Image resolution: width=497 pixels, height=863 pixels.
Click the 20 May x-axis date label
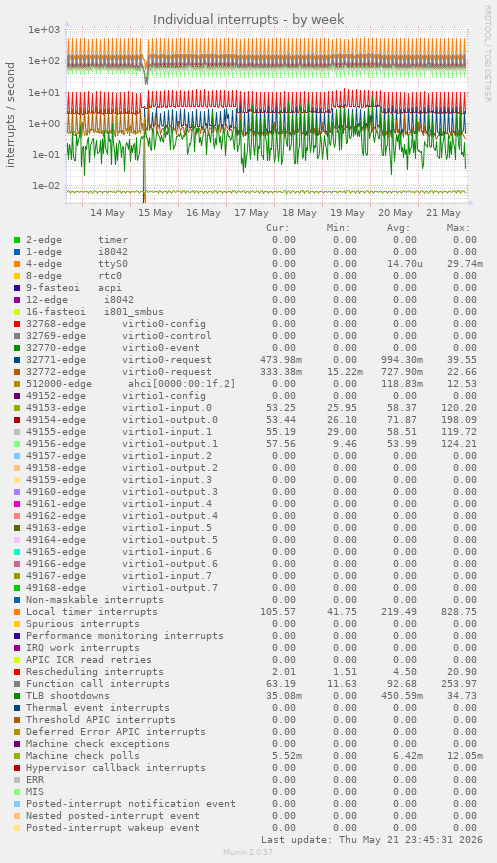click(x=395, y=213)
